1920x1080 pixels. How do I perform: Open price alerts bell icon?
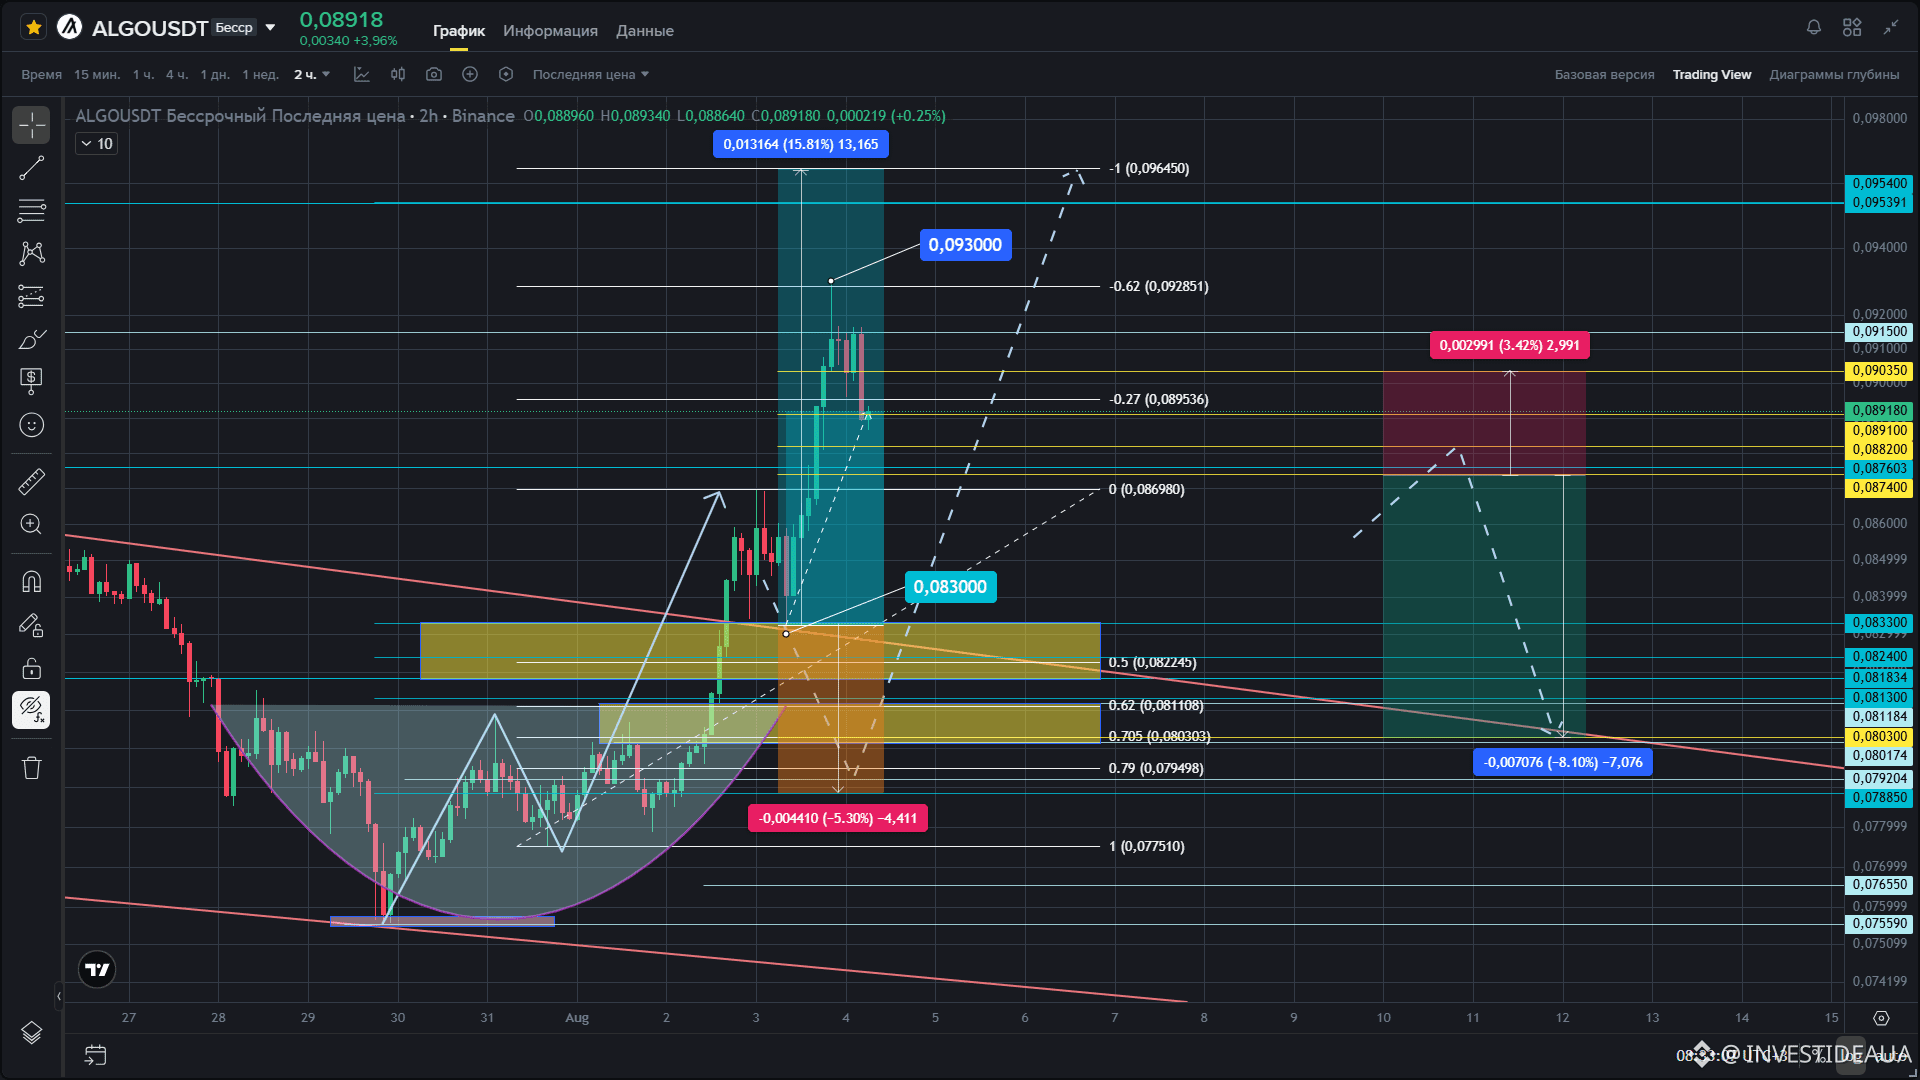coord(1814,28)
